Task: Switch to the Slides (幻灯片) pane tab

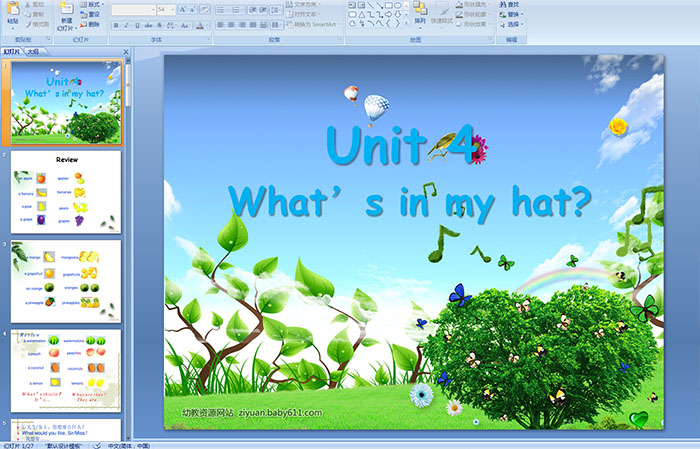Action: coord(12,52)
